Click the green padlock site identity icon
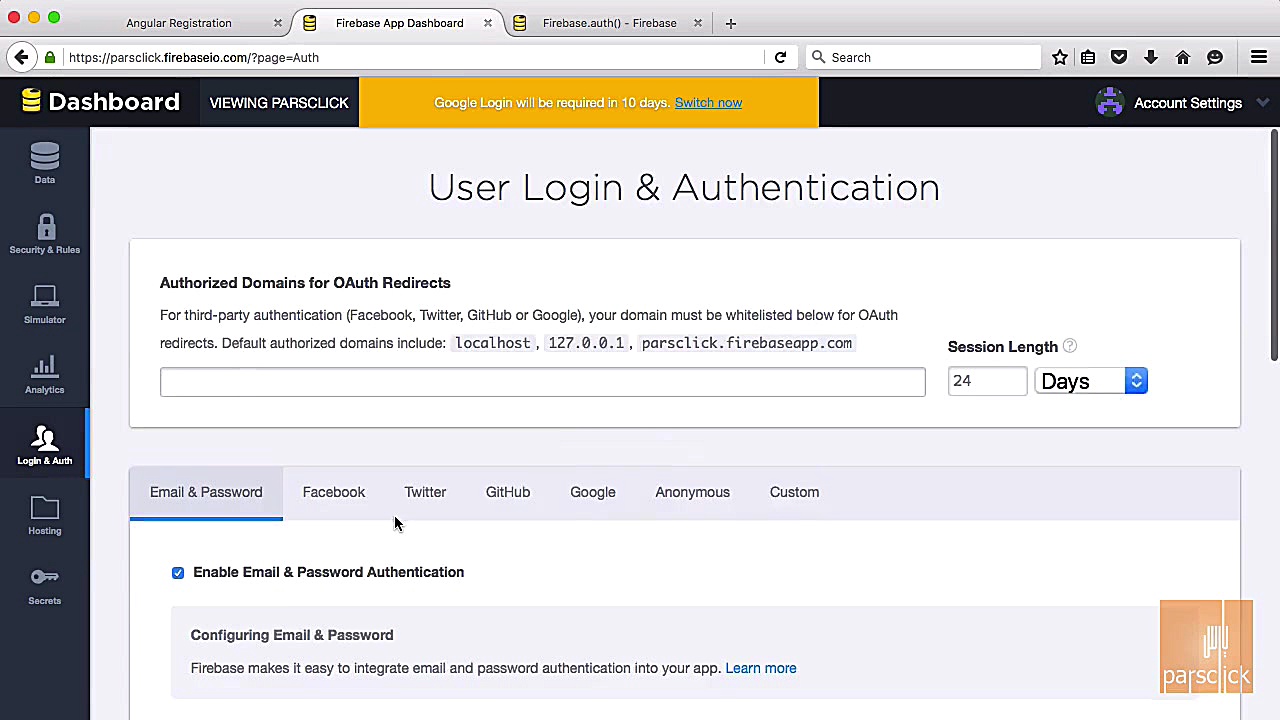This screenshot has height=720, width=1280. click(50, 57)
